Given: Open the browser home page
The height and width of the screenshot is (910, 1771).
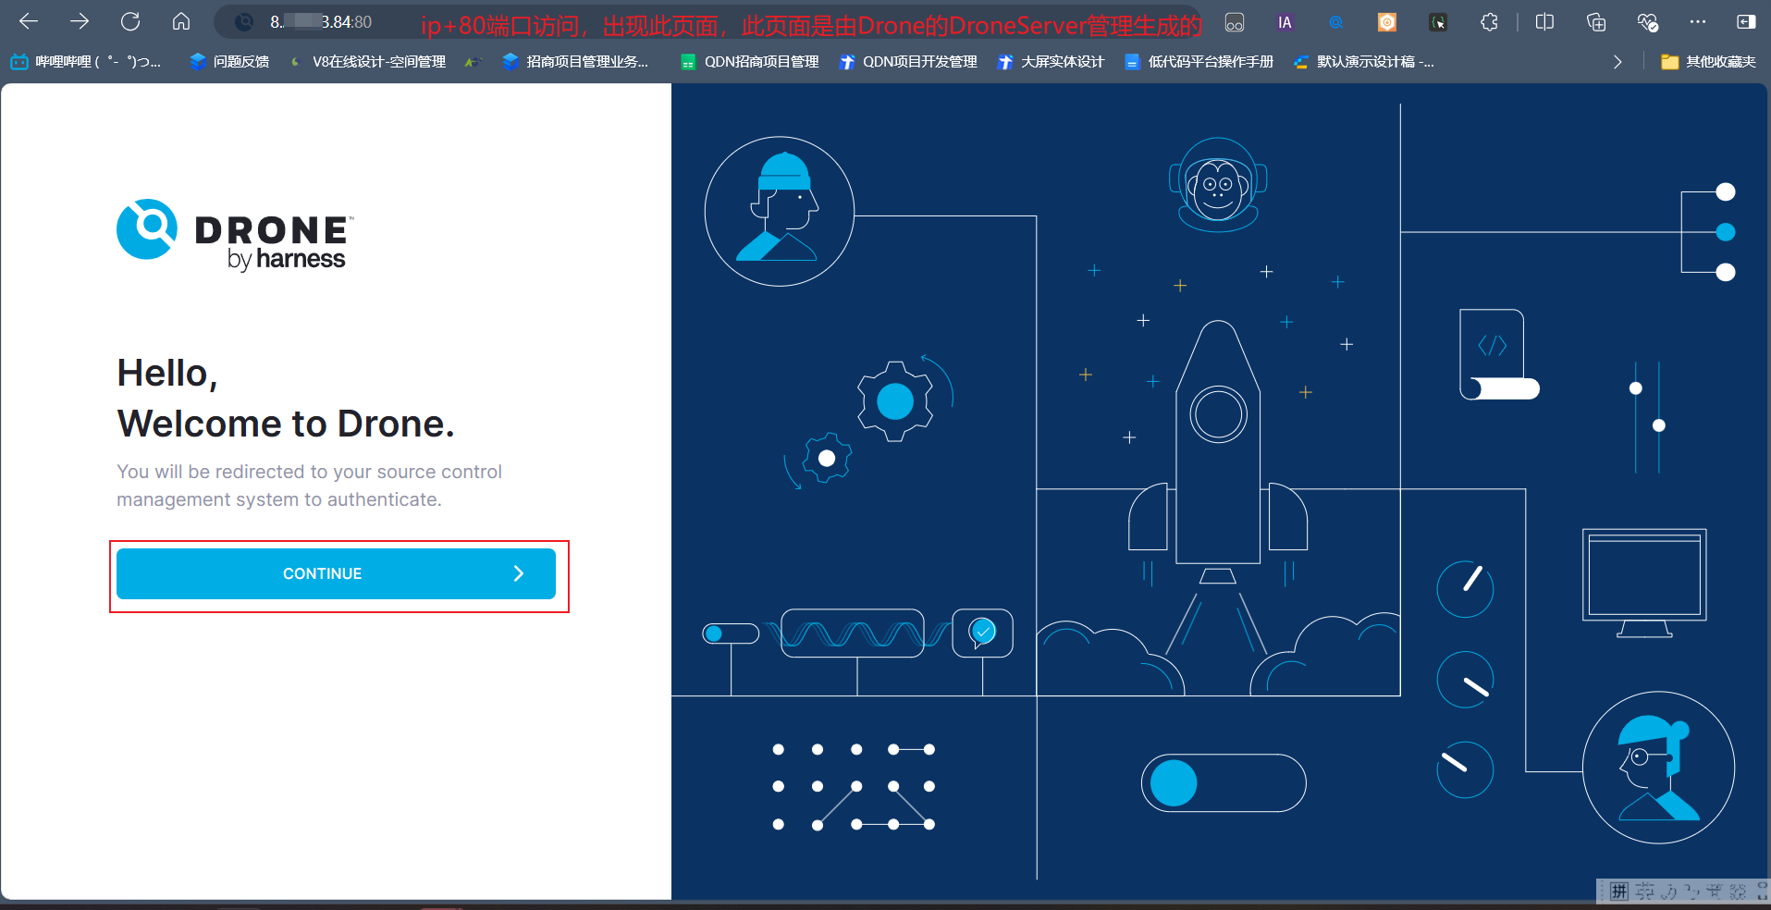Looking at the screenshot, I should [181, 21].
